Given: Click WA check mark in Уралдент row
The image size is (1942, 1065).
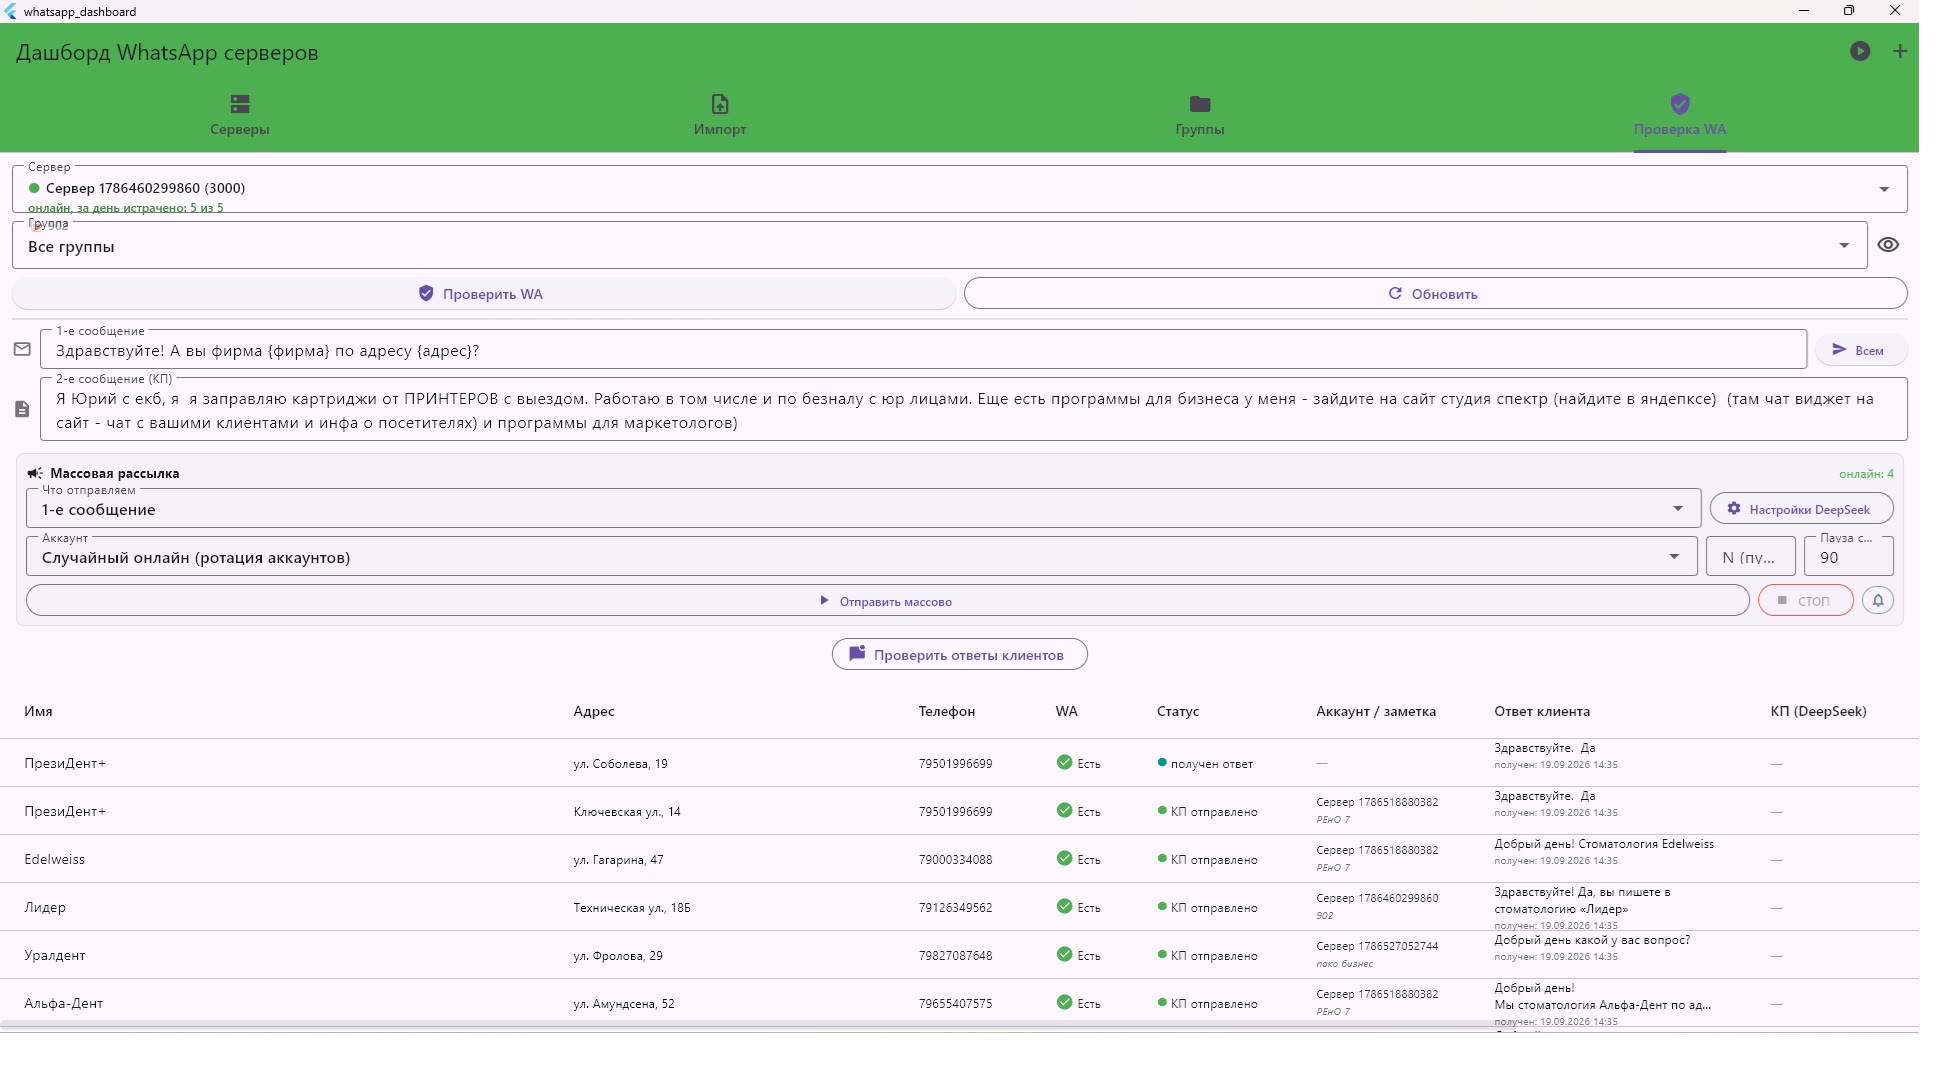Looking at the screenshot, I should pos(1064,954).
